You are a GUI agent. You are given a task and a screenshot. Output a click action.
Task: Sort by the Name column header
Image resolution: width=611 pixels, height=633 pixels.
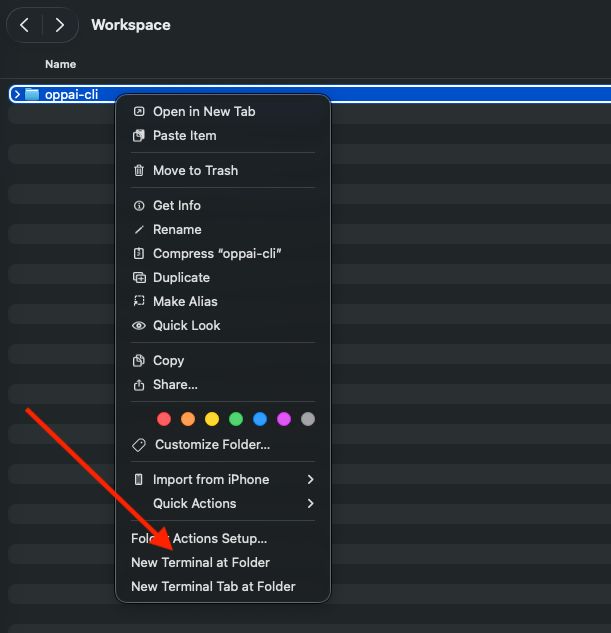(61, 64)
